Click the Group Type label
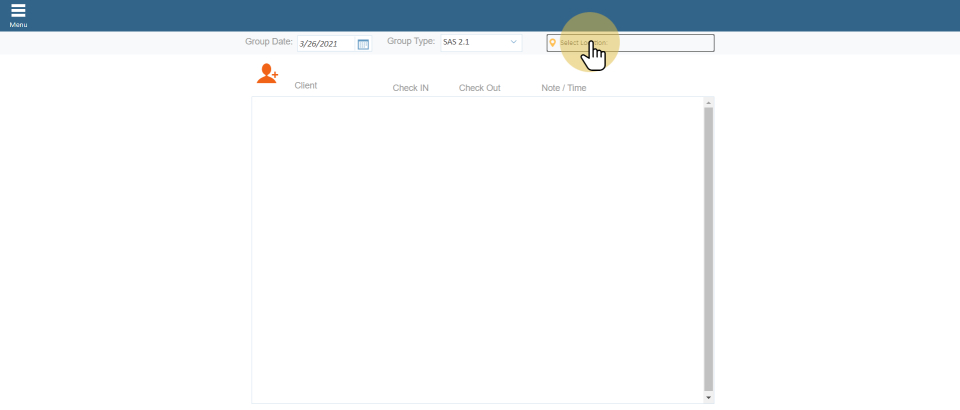Screen dimensions: 960x410 pyautogui.click(x=411, y=42)
